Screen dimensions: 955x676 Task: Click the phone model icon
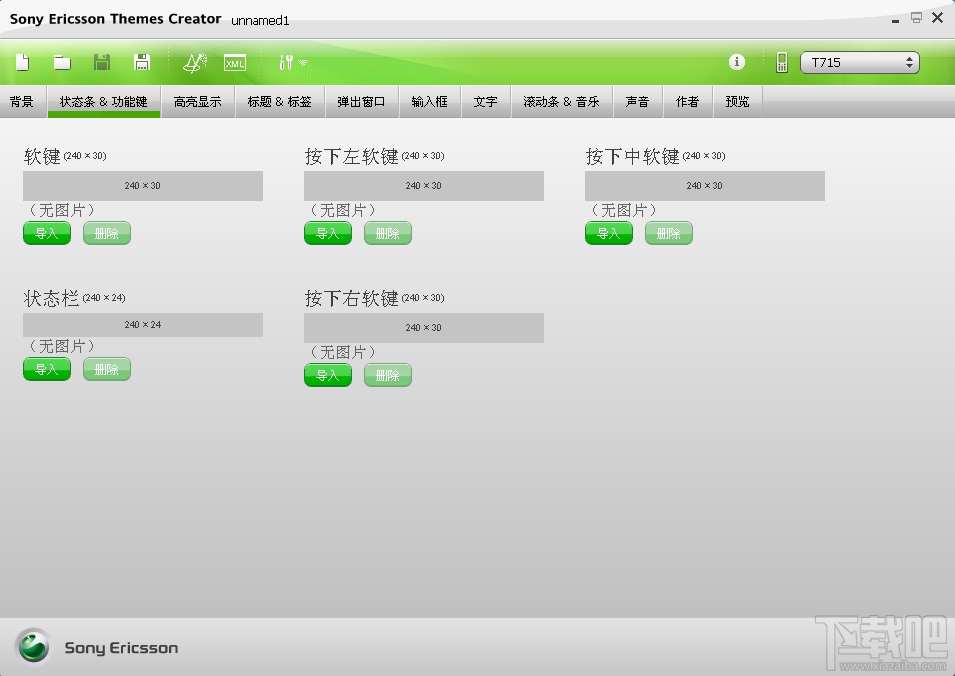[x=782, y=62]
